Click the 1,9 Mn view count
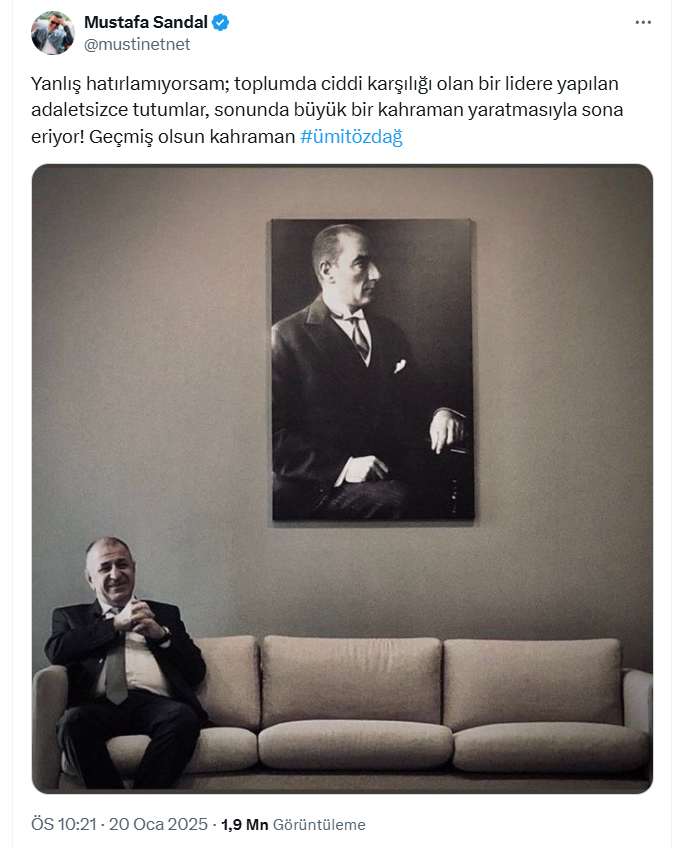The width and height of the screenshot is (675, 849). coord(245,825)
